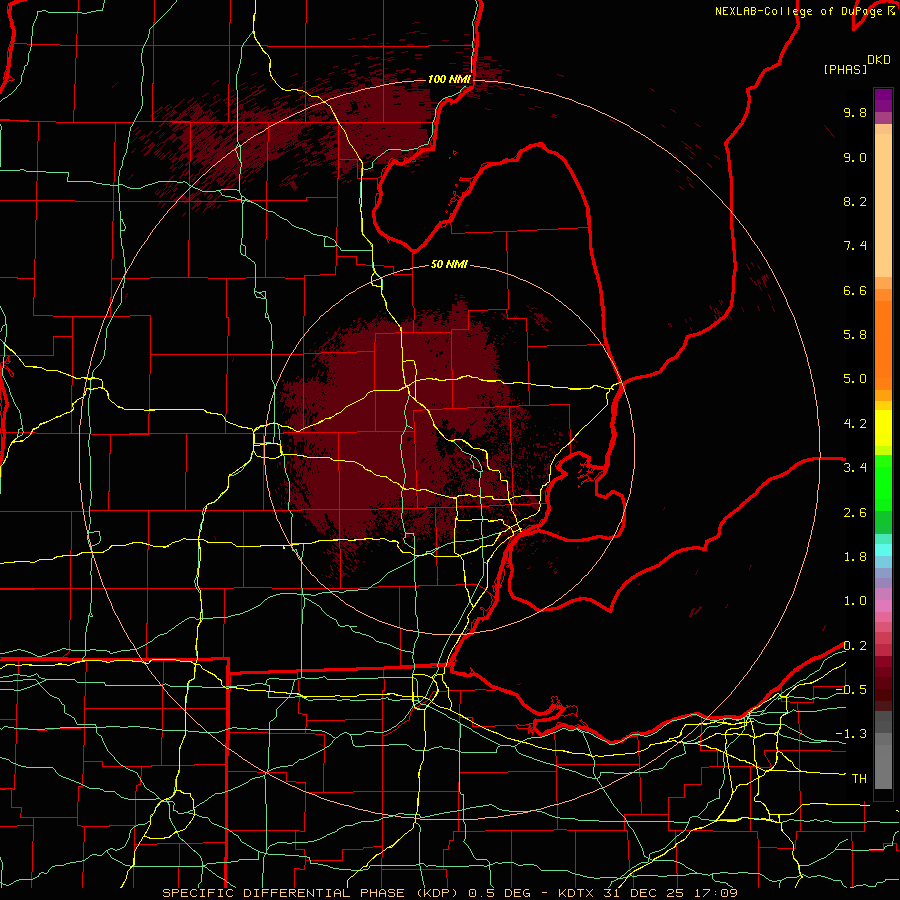Select the 8.2 legend value
900x900 pixels.
click(855, 201)
